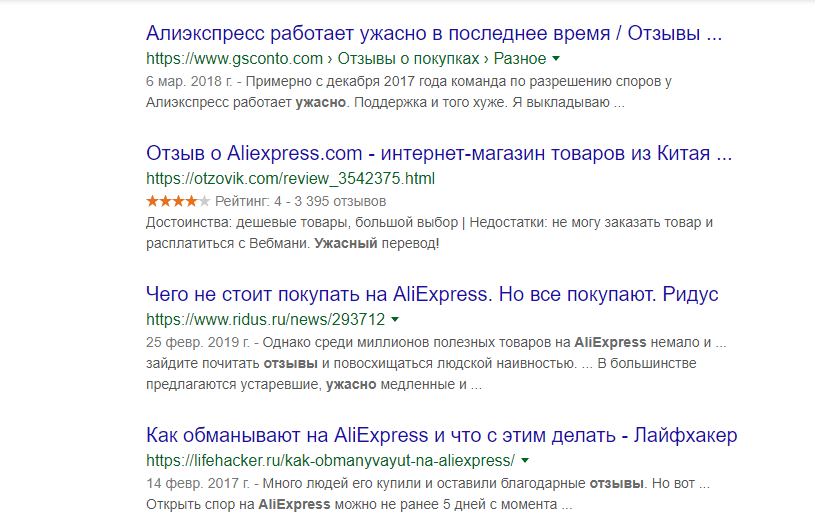Click 'Открыть спор на AliExpress' snippet line
The image size is (815, 518).
tap(359, 504)
